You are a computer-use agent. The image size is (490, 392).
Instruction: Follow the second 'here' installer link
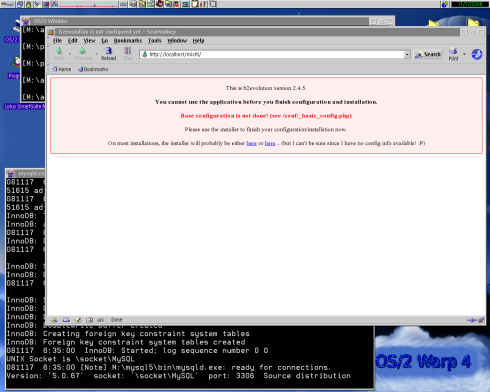click(270, 143)
